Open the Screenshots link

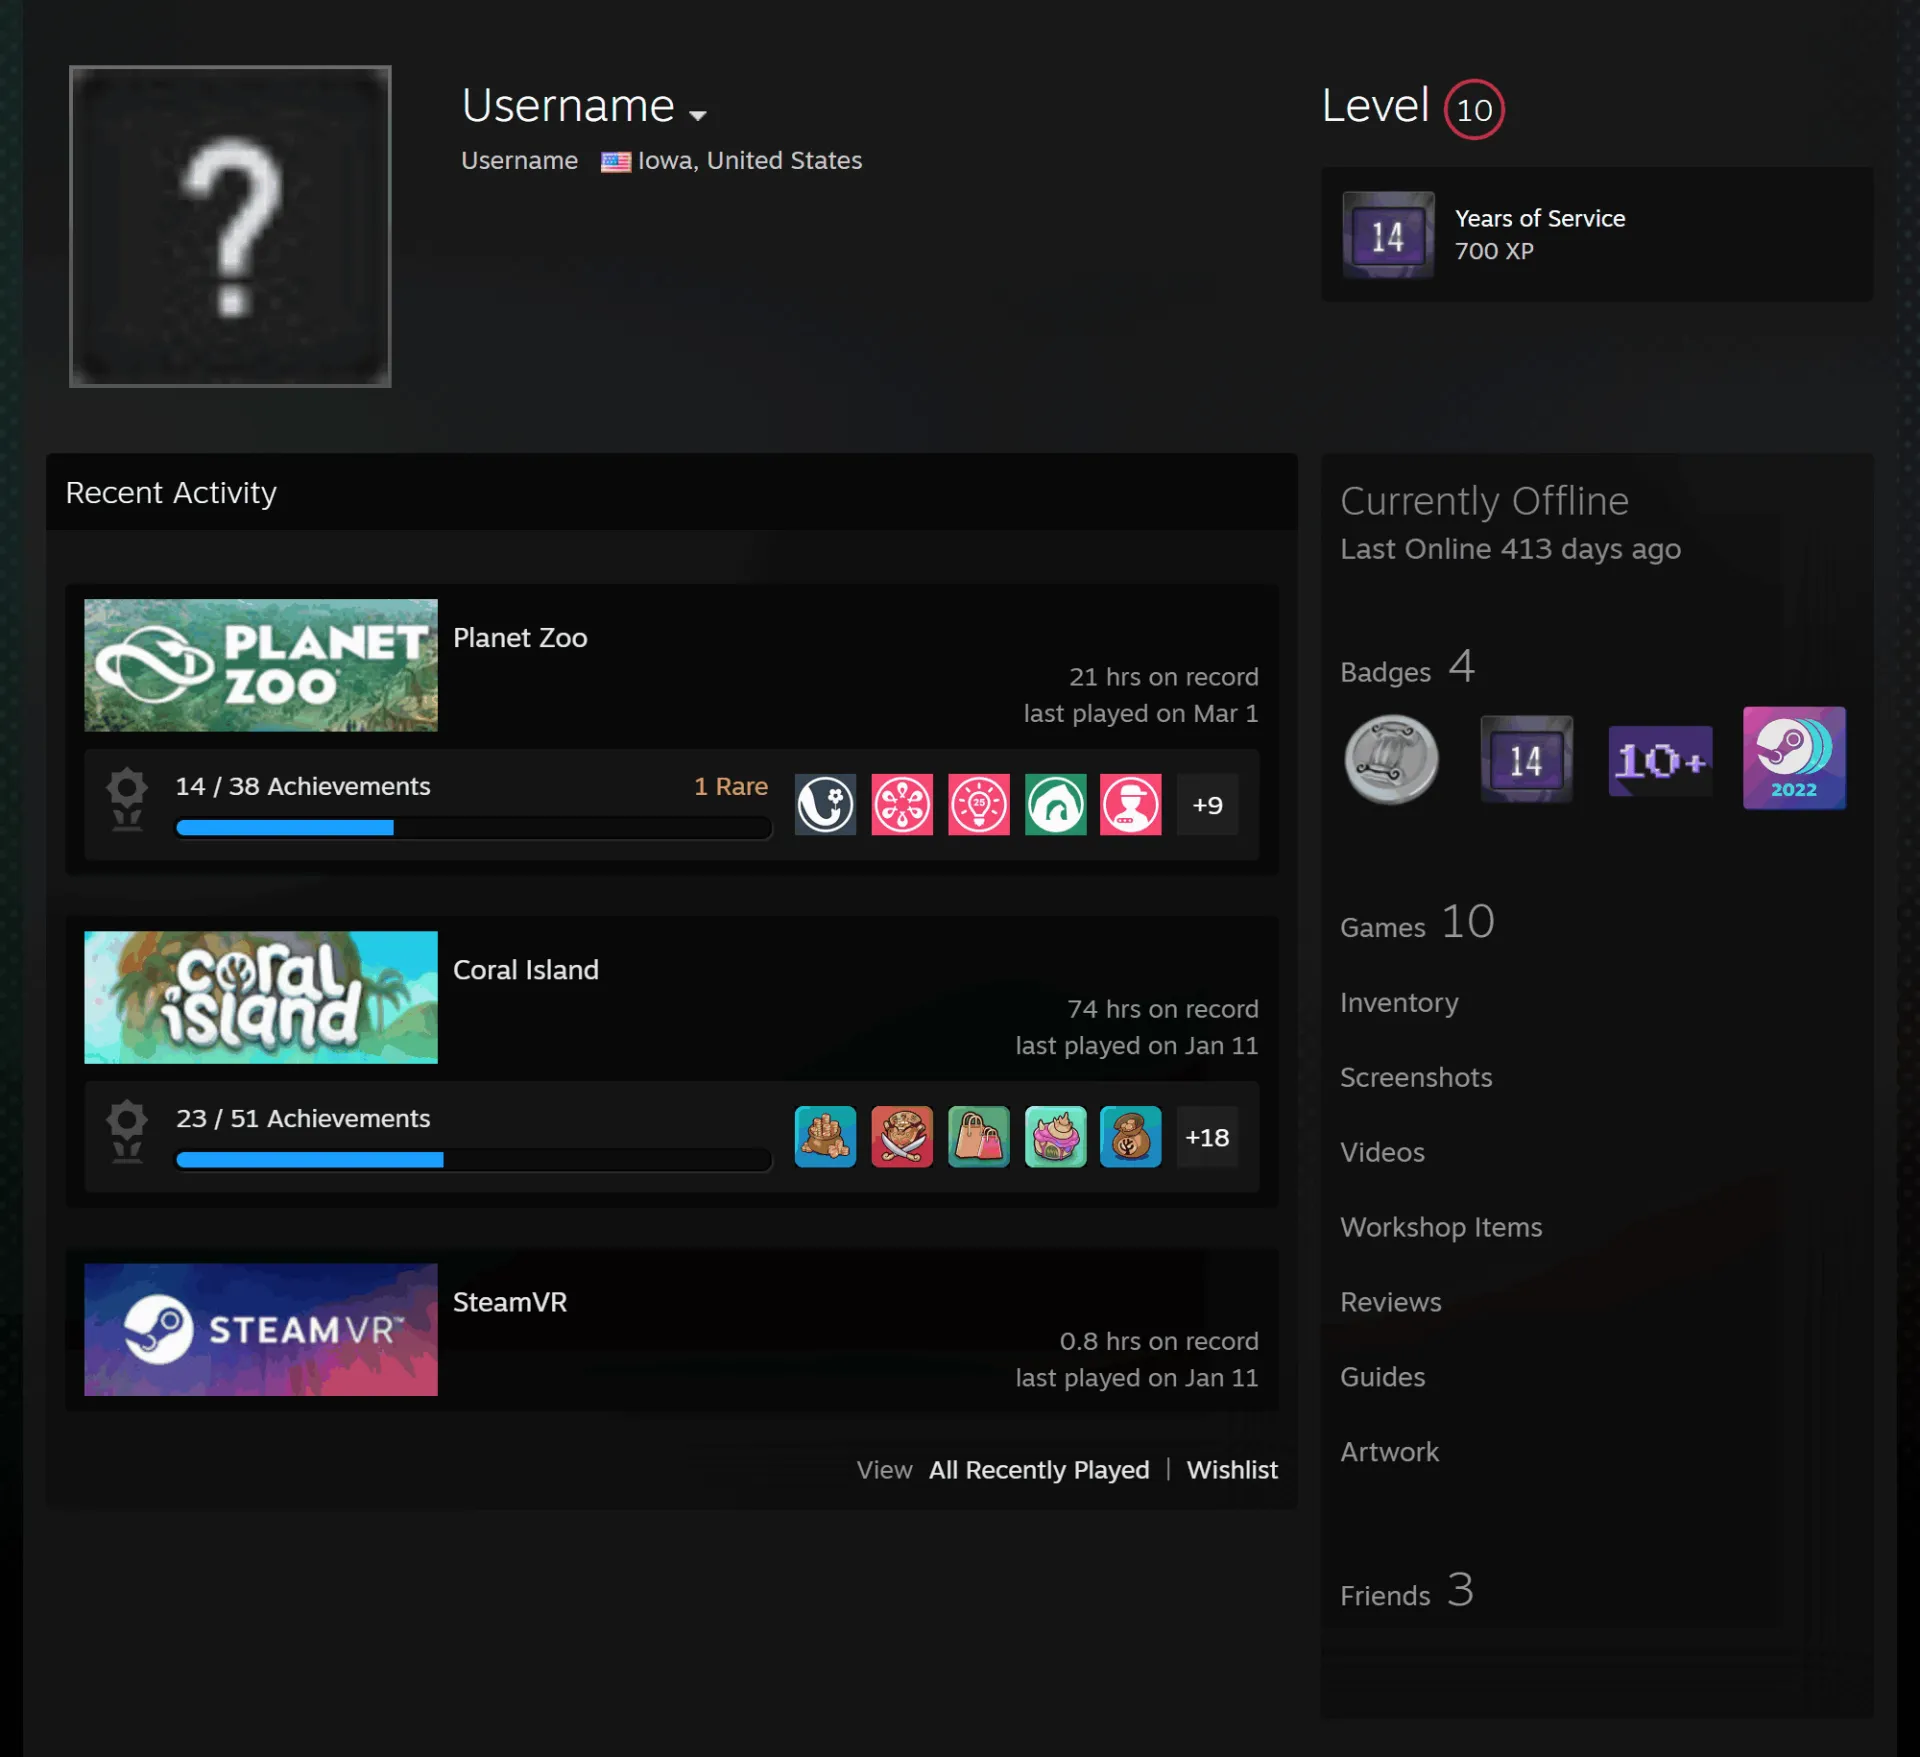1416,1077
